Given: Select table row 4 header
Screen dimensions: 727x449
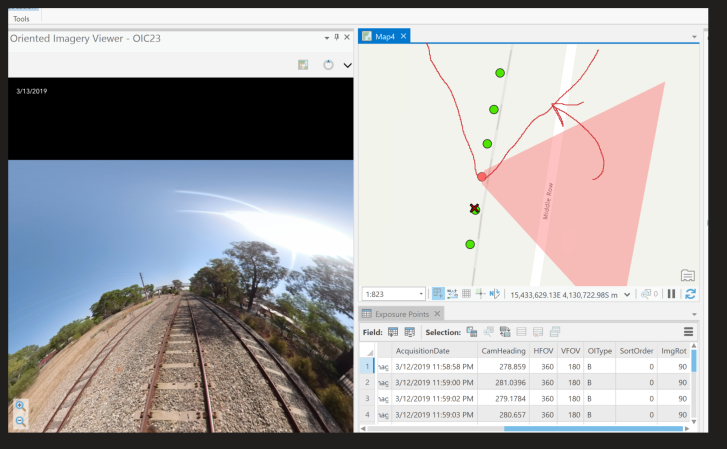Looking at the screenshot, I should [367, 414].
